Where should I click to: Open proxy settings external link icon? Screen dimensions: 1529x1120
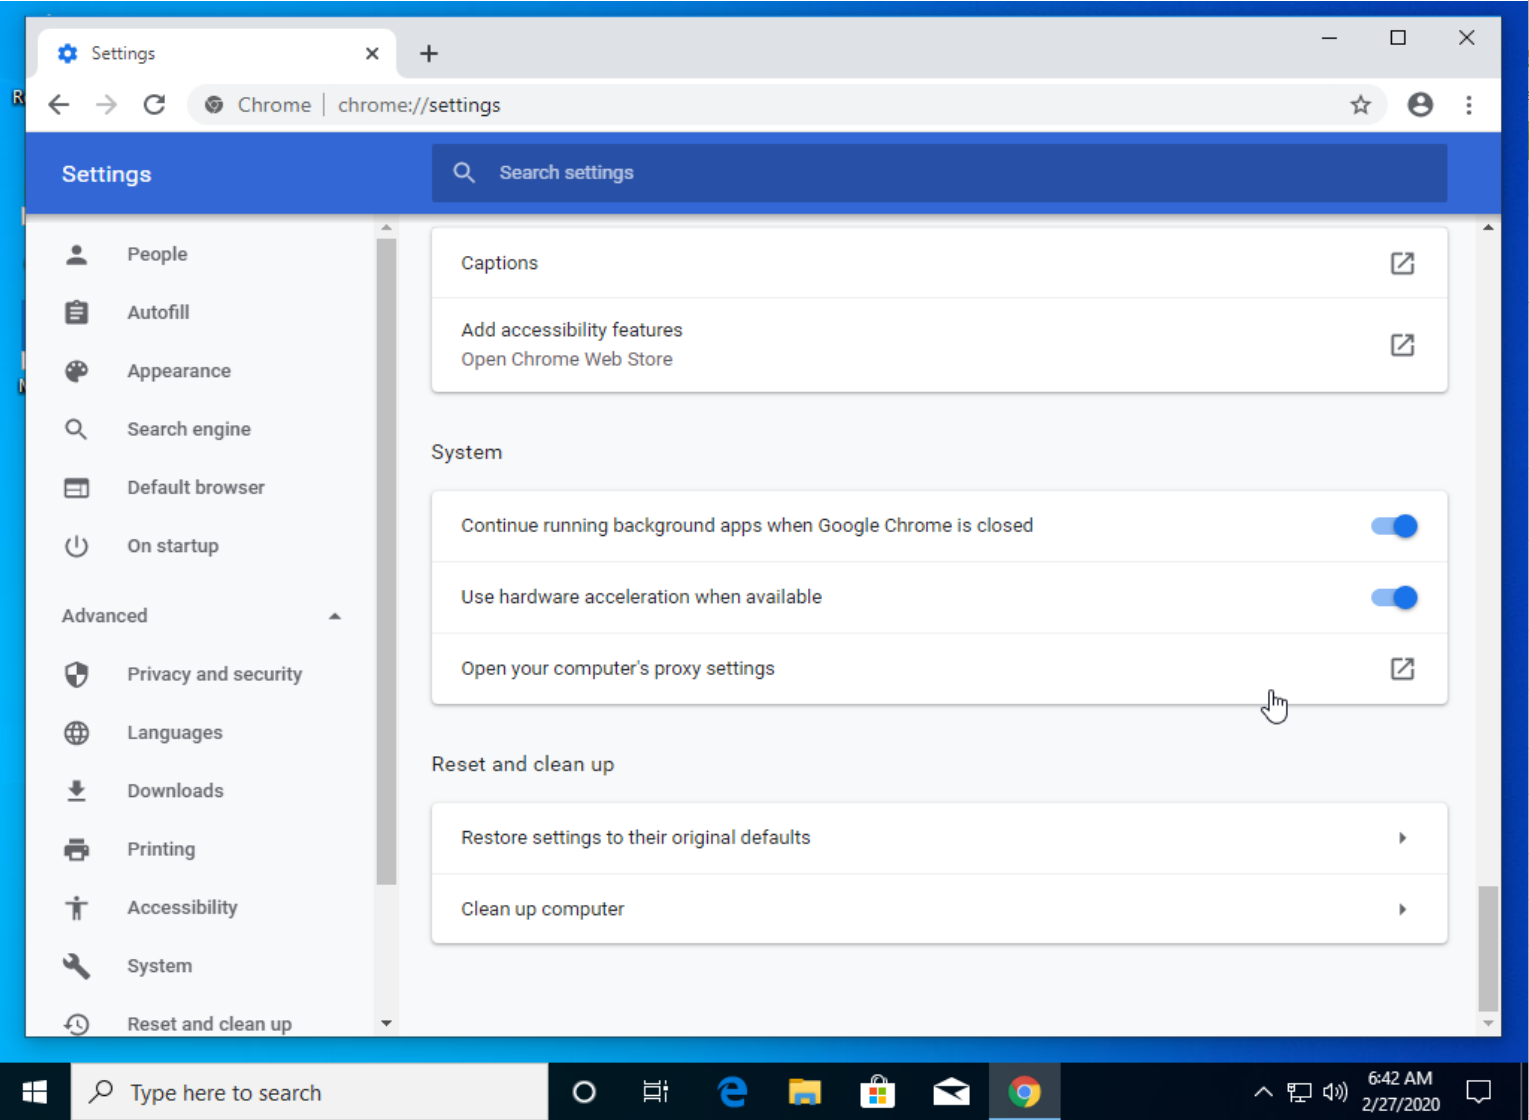coord(1402,669)
